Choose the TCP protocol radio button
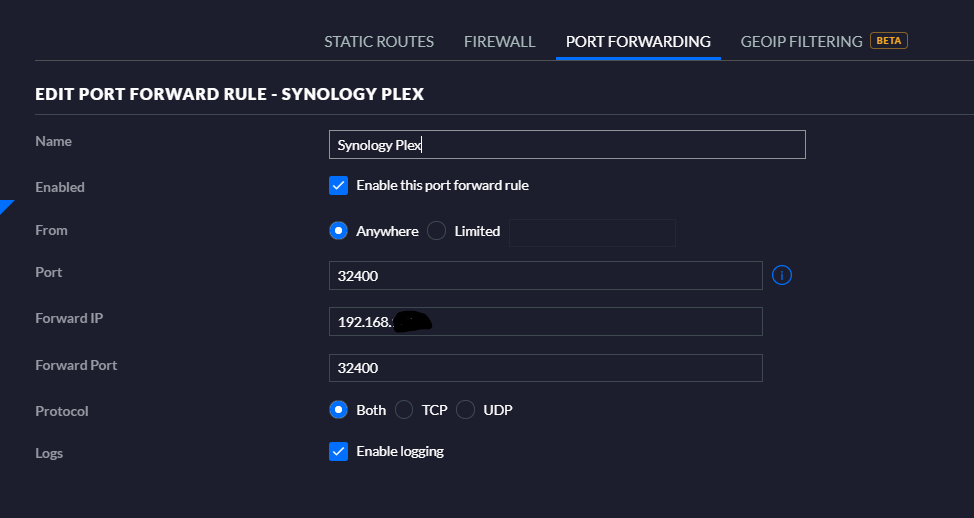 [404, 410]
